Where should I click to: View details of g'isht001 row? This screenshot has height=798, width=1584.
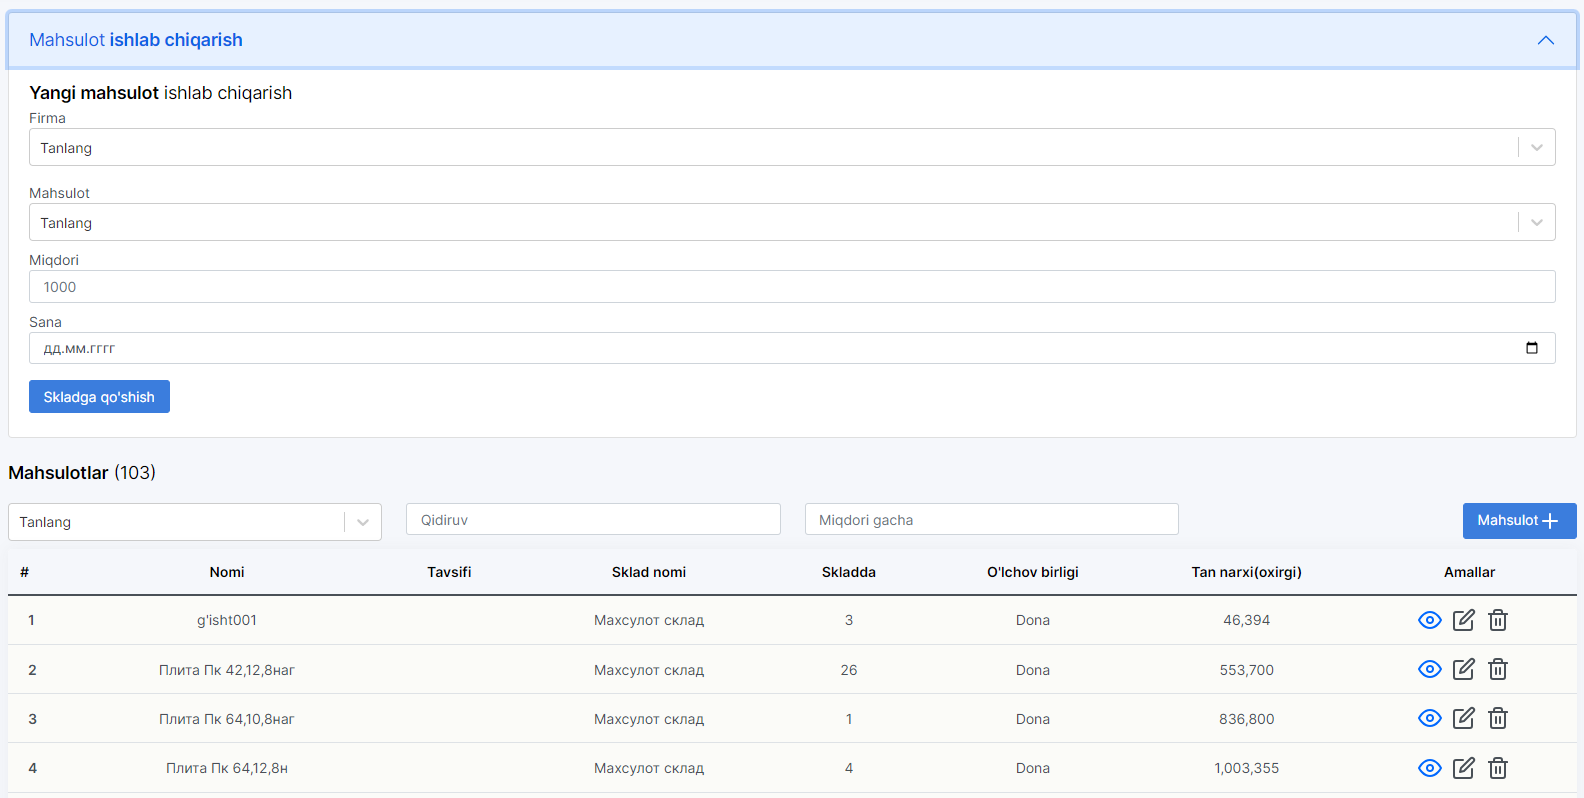coord(1430,620)
